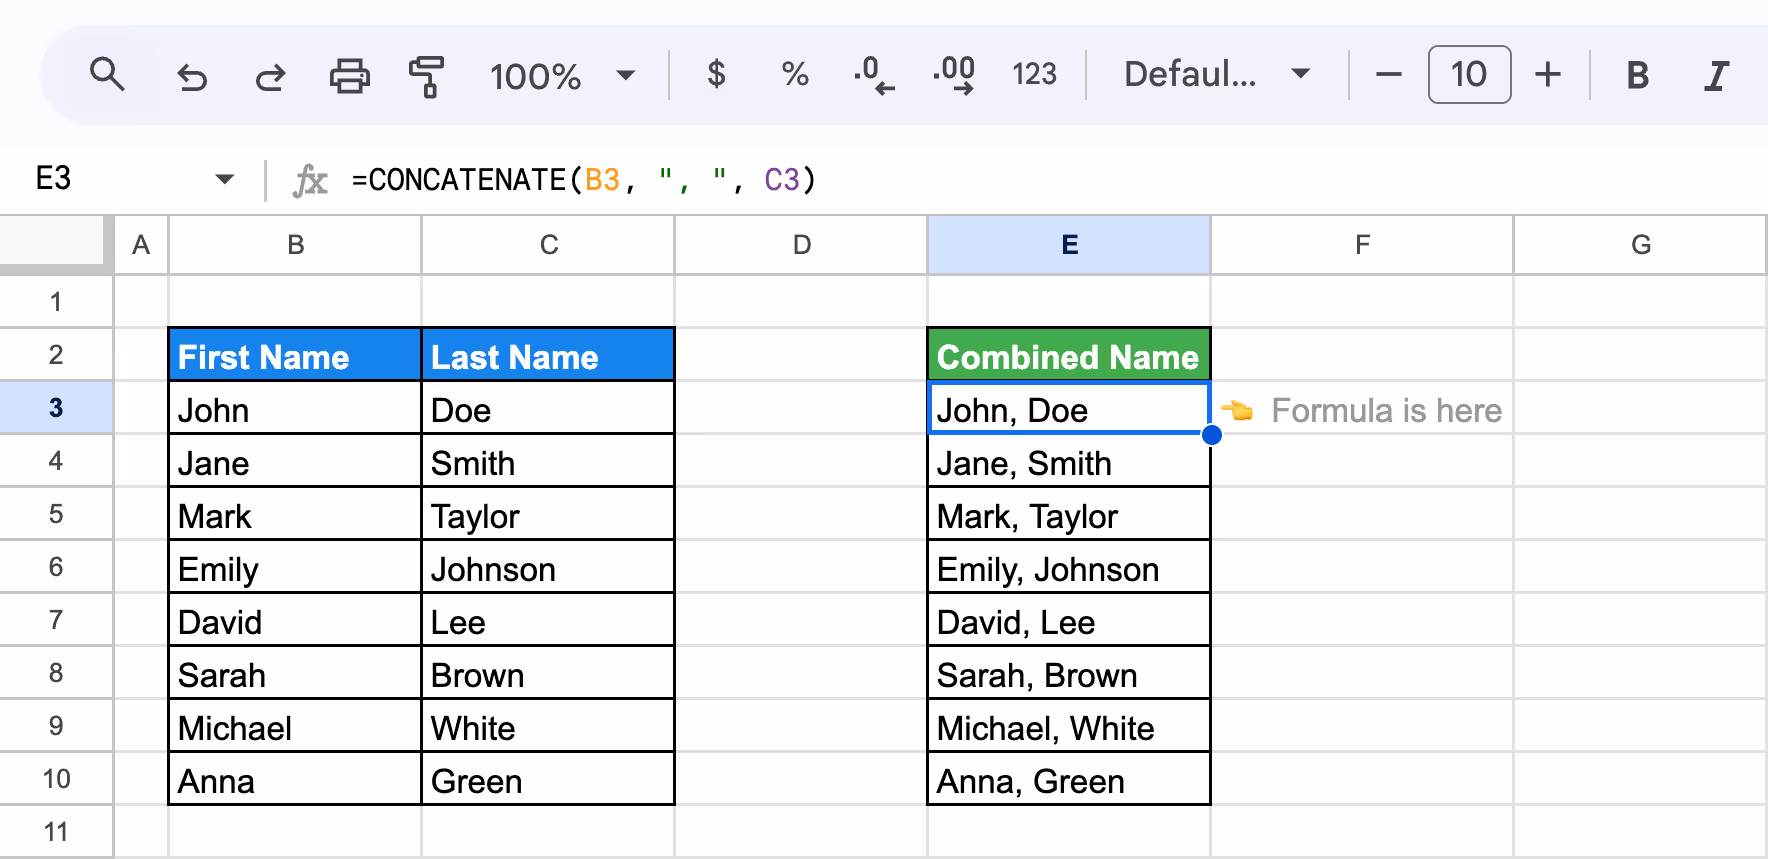Select cell containing John
The height and width of the screenshot is (859, 1768).
pyautogui.click(x=295, y=408)
